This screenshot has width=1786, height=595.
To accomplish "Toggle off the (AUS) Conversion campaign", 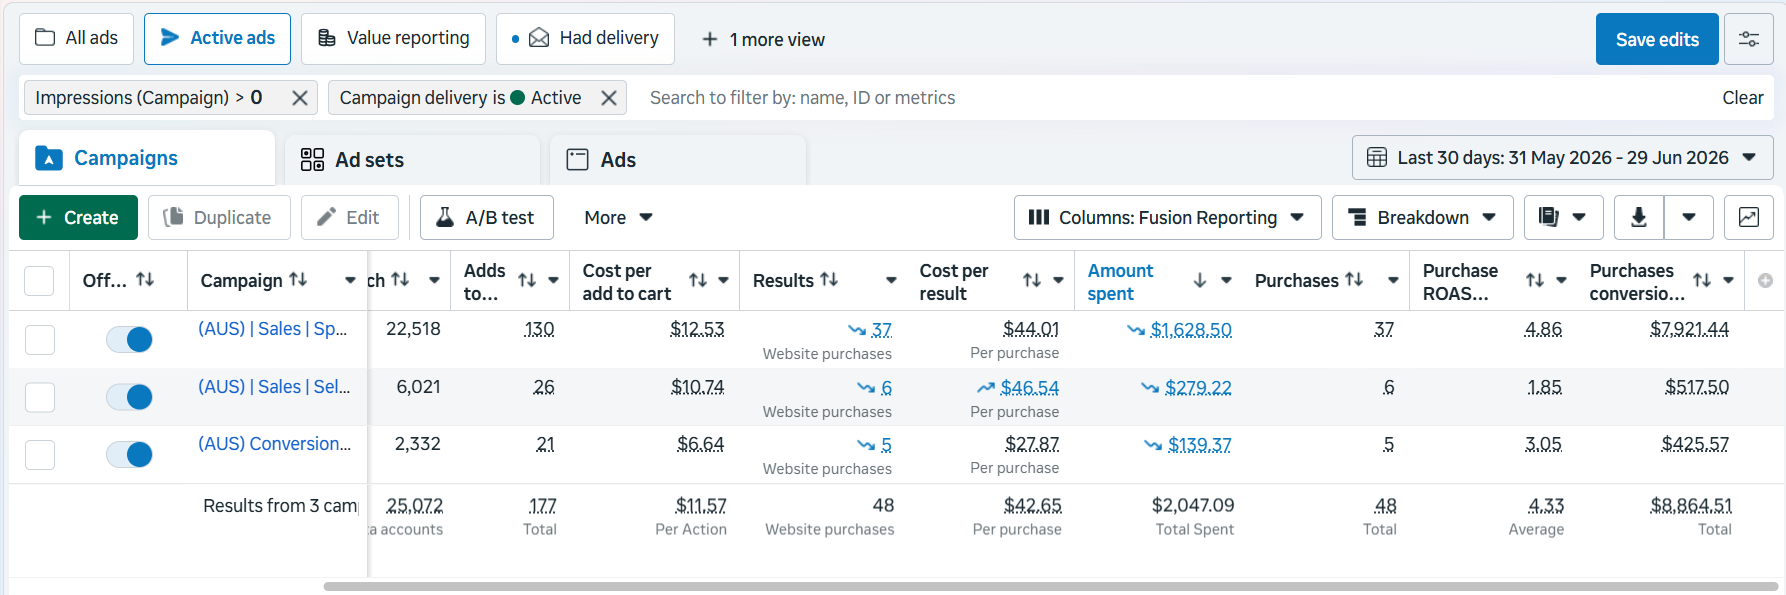I will pos(129,455).
